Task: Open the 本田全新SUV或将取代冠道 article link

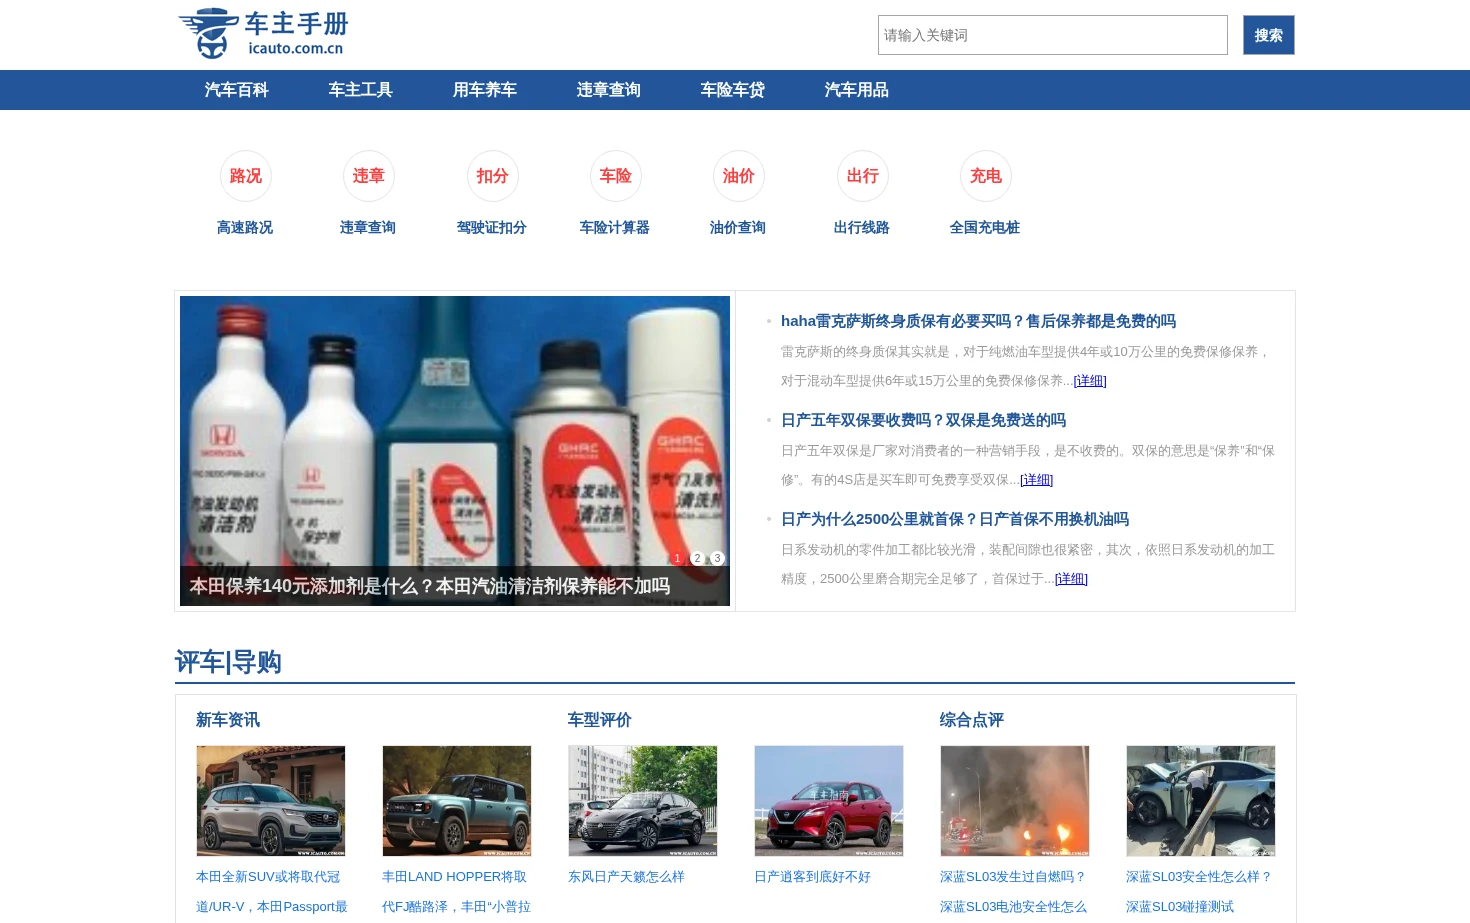Action: pos(272,892)
